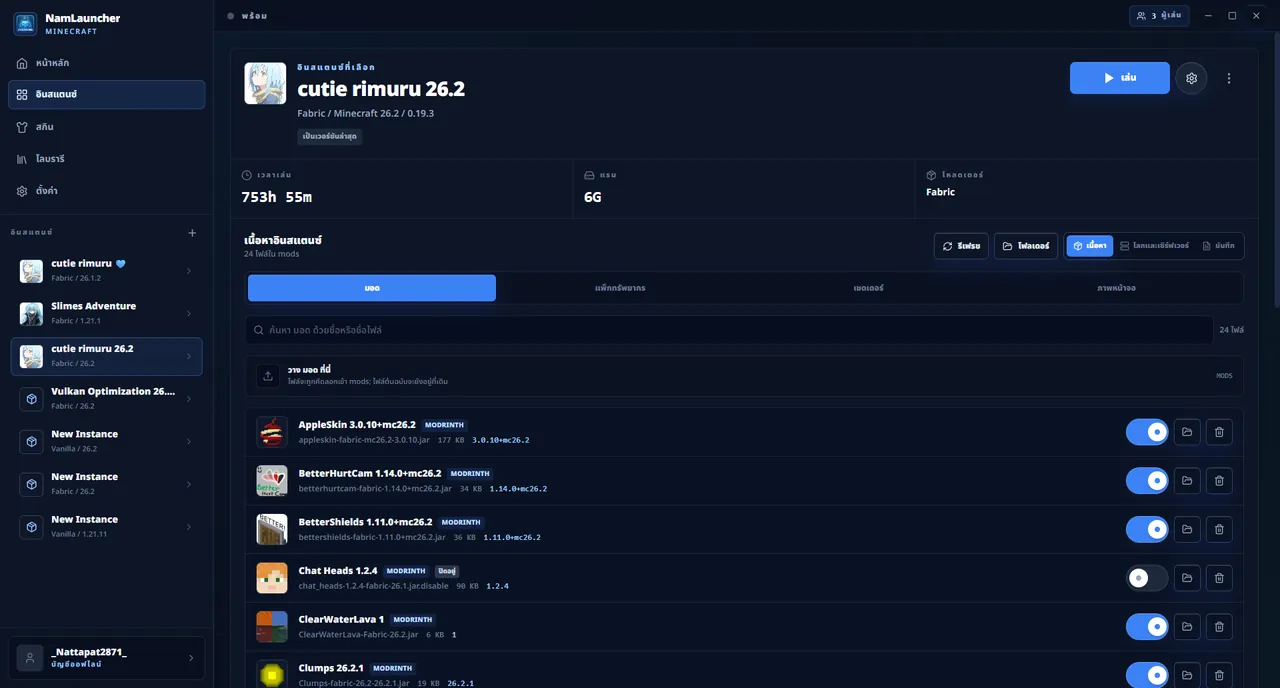Switch to the shaders (เชดเดอร์) tab
Viewport: 1280px width, 688px height.
click(x=868, y=288)
